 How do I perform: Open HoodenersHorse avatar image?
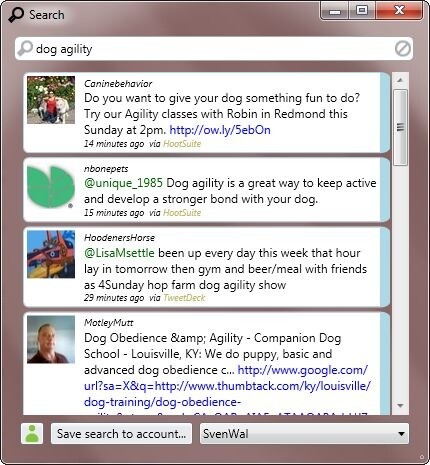51,254
